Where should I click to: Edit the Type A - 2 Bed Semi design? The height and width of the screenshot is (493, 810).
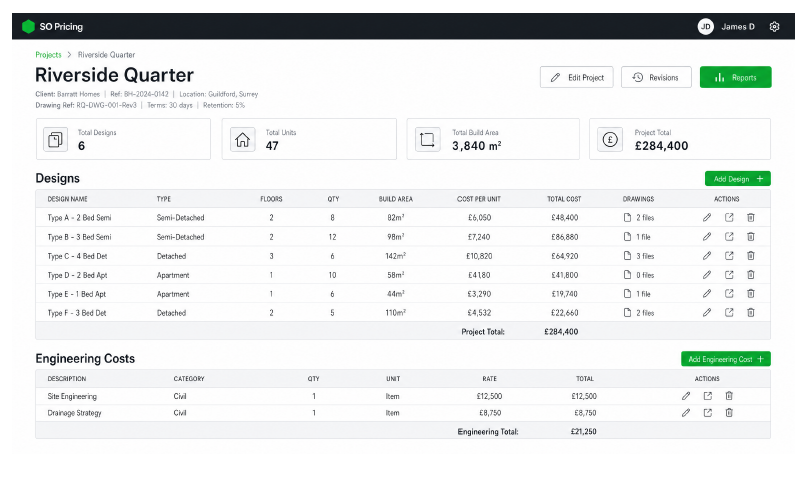707,218
